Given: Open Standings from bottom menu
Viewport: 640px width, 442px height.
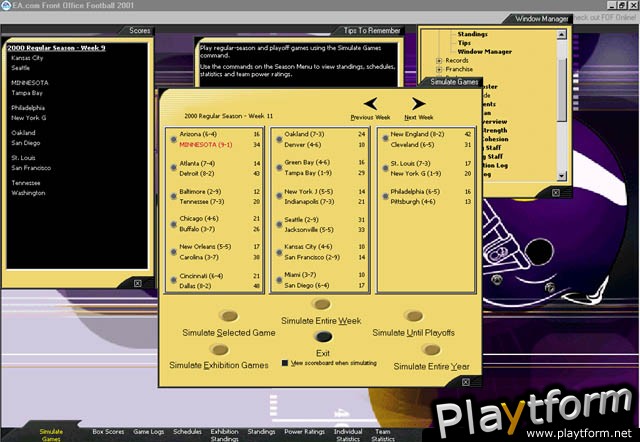Looking at the screenshot, I should click(261, 431).
